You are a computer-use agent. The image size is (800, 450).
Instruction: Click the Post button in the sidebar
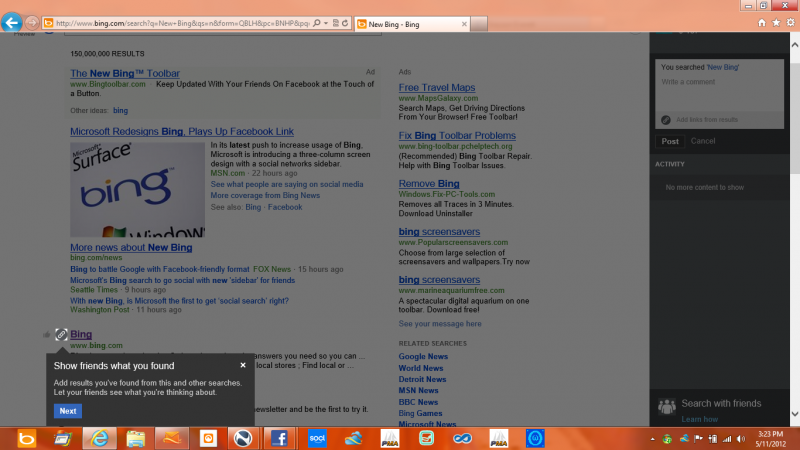tap(670, 141)
